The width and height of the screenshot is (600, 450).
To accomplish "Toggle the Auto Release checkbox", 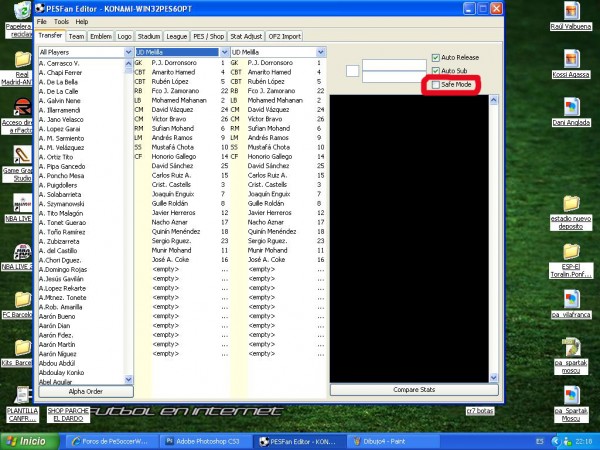I will click(x=435, y=57).
